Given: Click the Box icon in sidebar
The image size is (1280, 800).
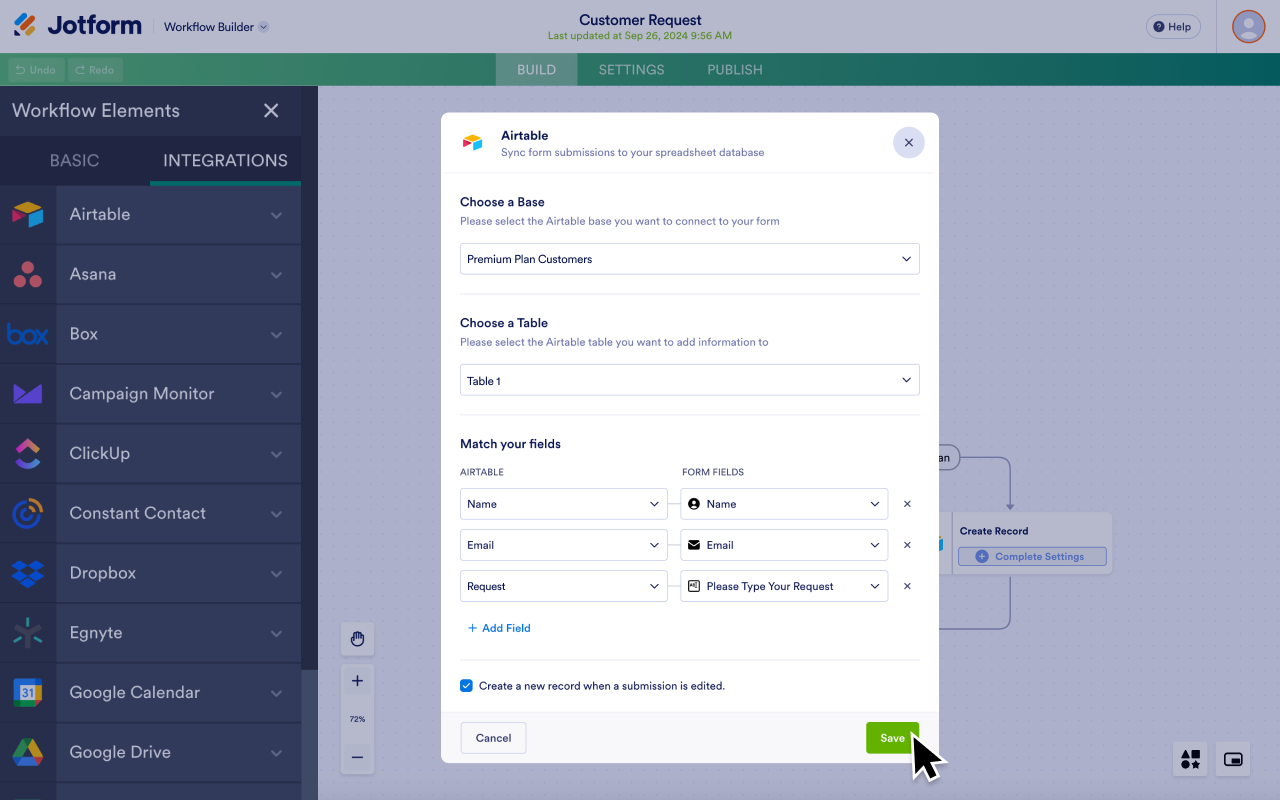Looking at the screenshot, I should 28,334.
